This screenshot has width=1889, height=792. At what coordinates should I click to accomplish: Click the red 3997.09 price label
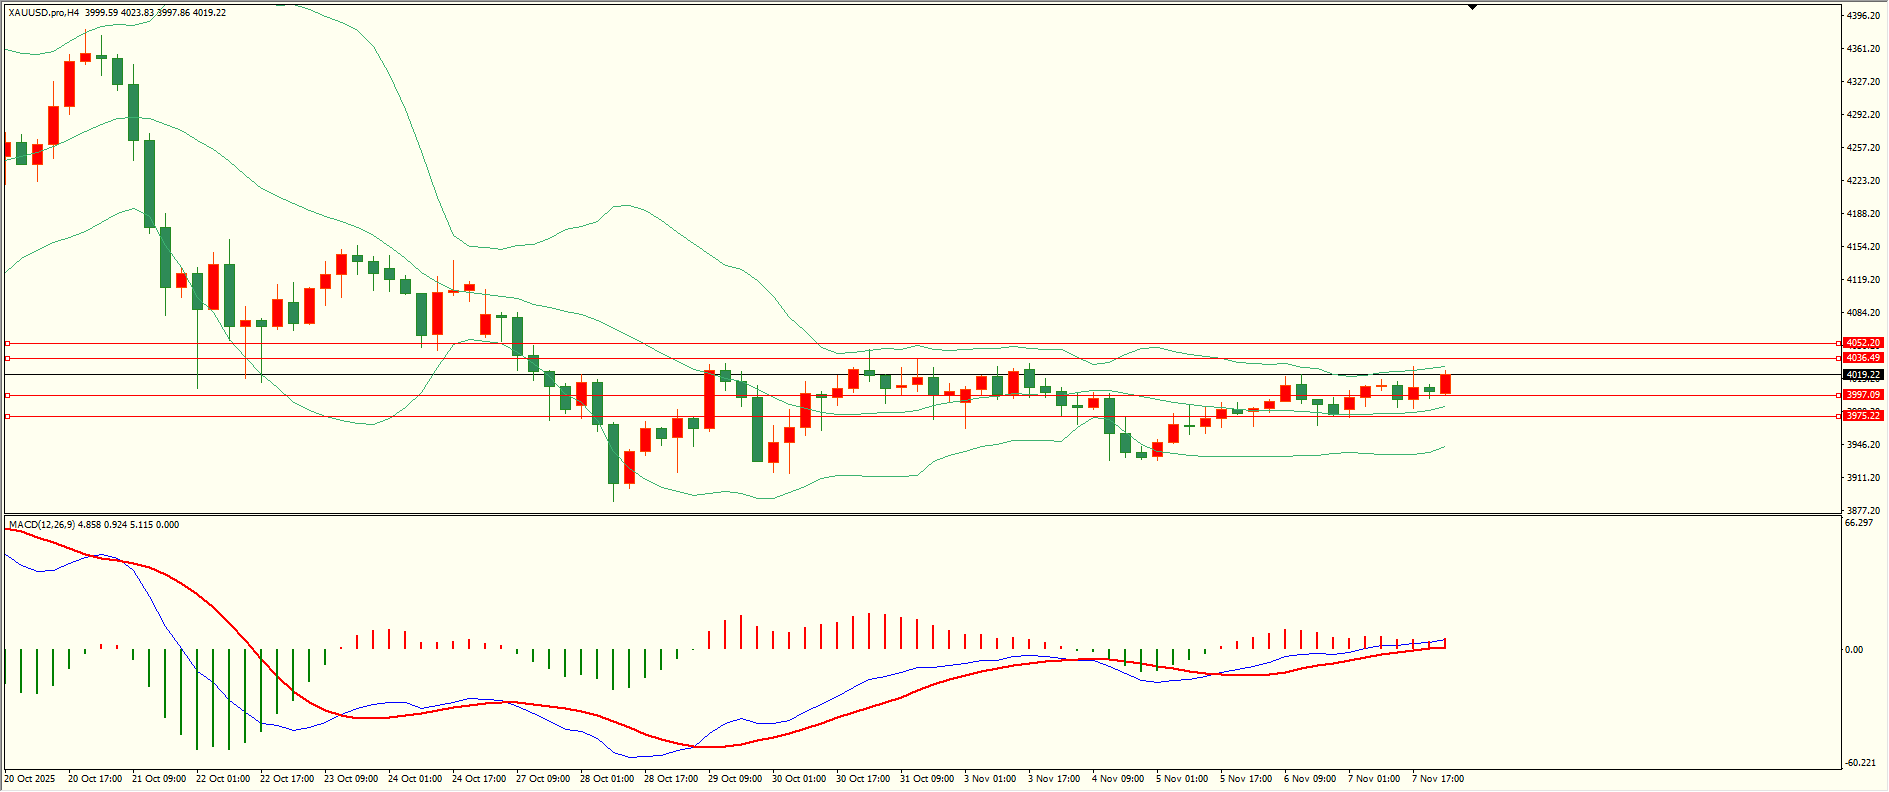1862,395
